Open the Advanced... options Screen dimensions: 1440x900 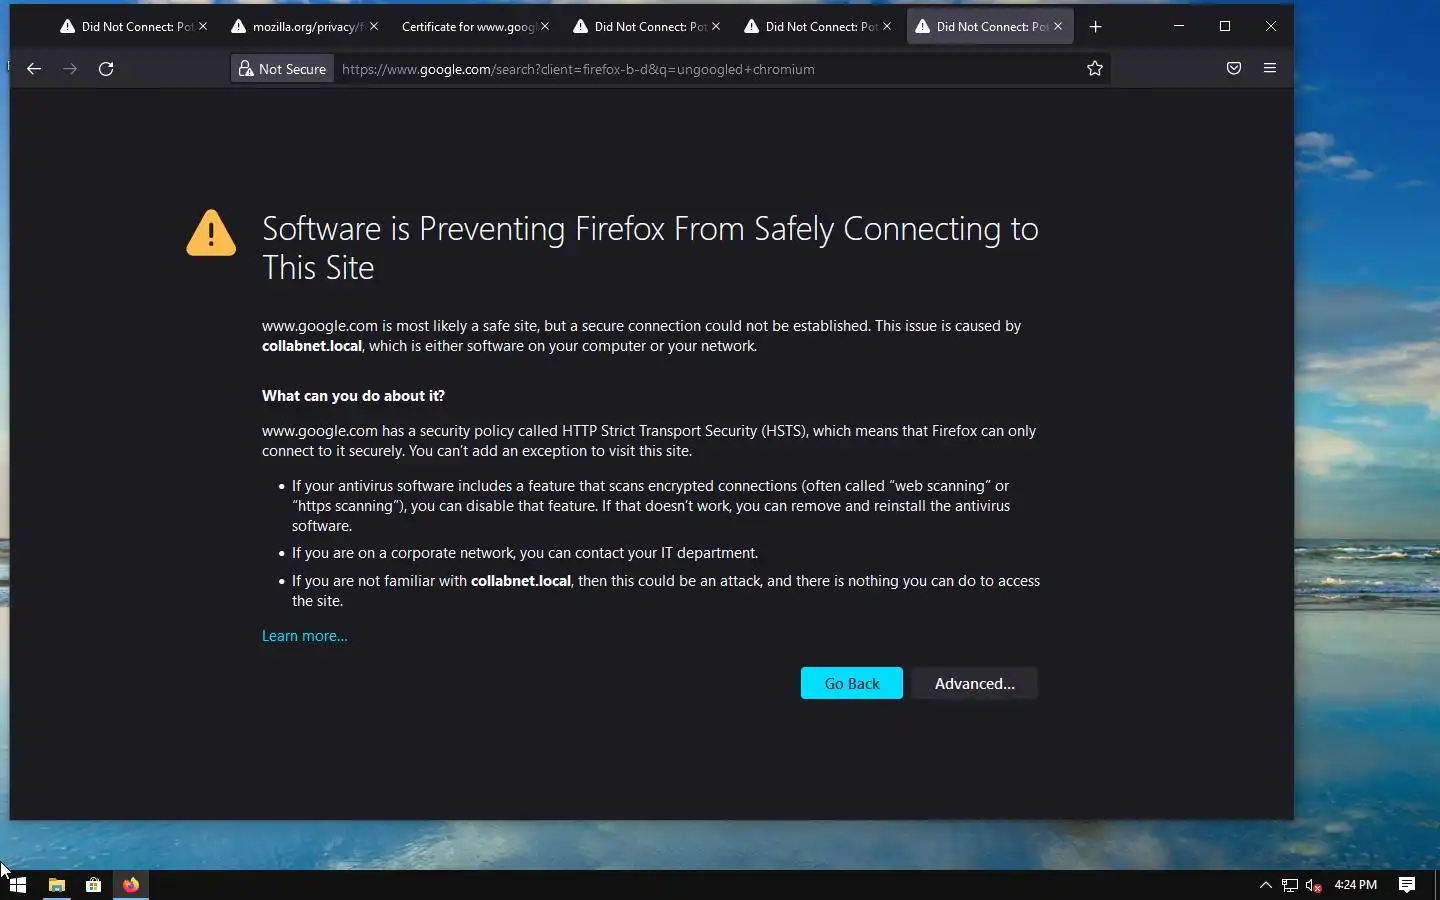974,683
